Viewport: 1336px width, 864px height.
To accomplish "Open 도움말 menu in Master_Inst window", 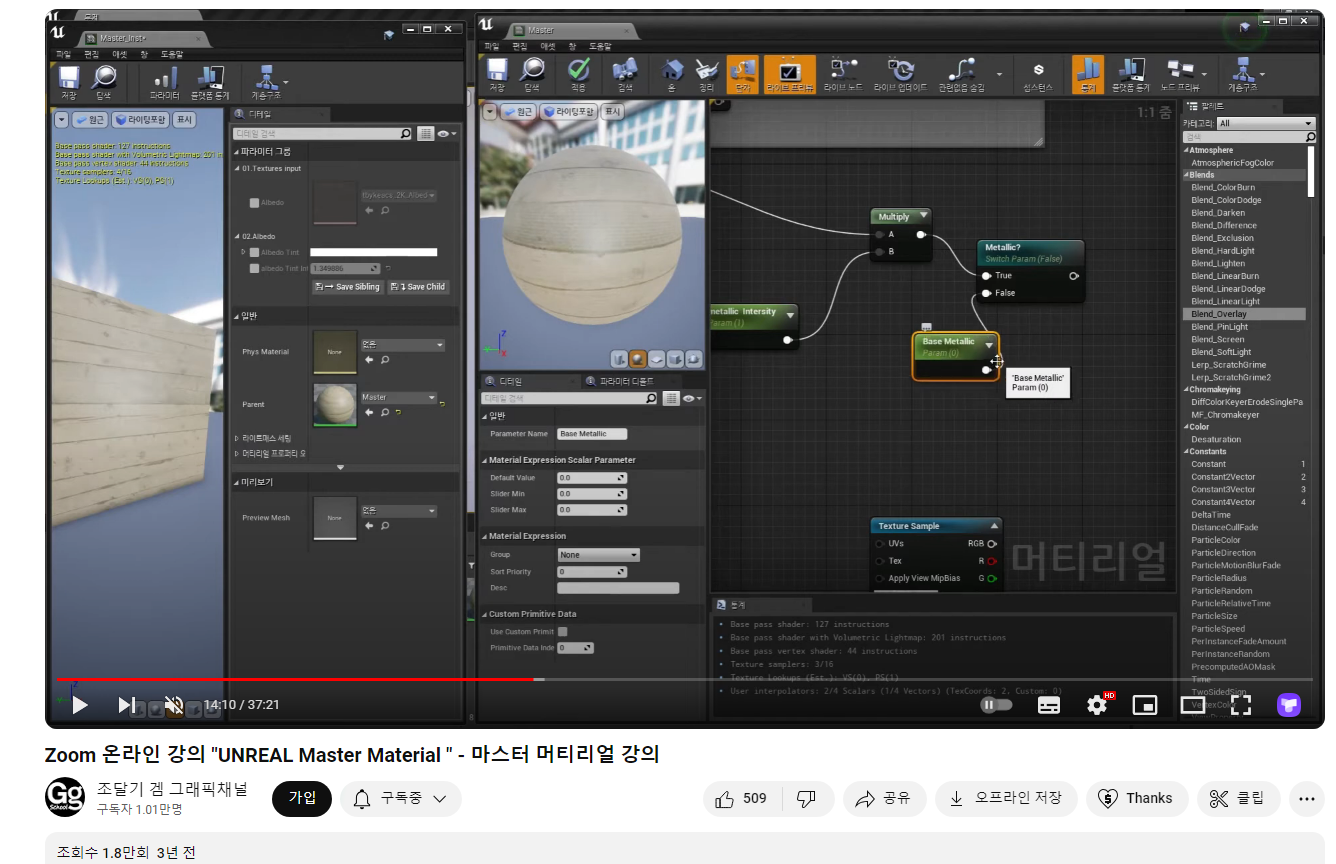I will click(172, 54).
